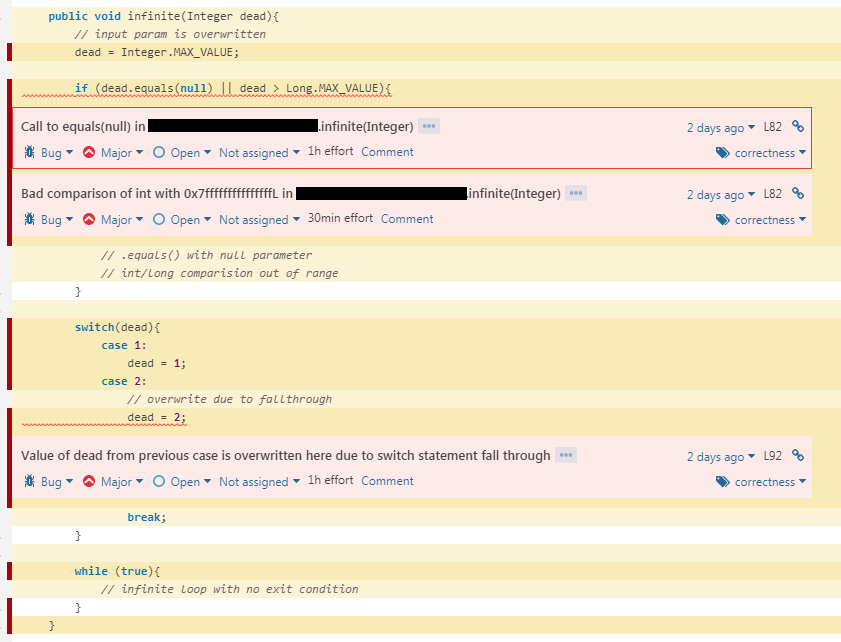Click L82 line label on Bad comparison issue

click(772, 194)
